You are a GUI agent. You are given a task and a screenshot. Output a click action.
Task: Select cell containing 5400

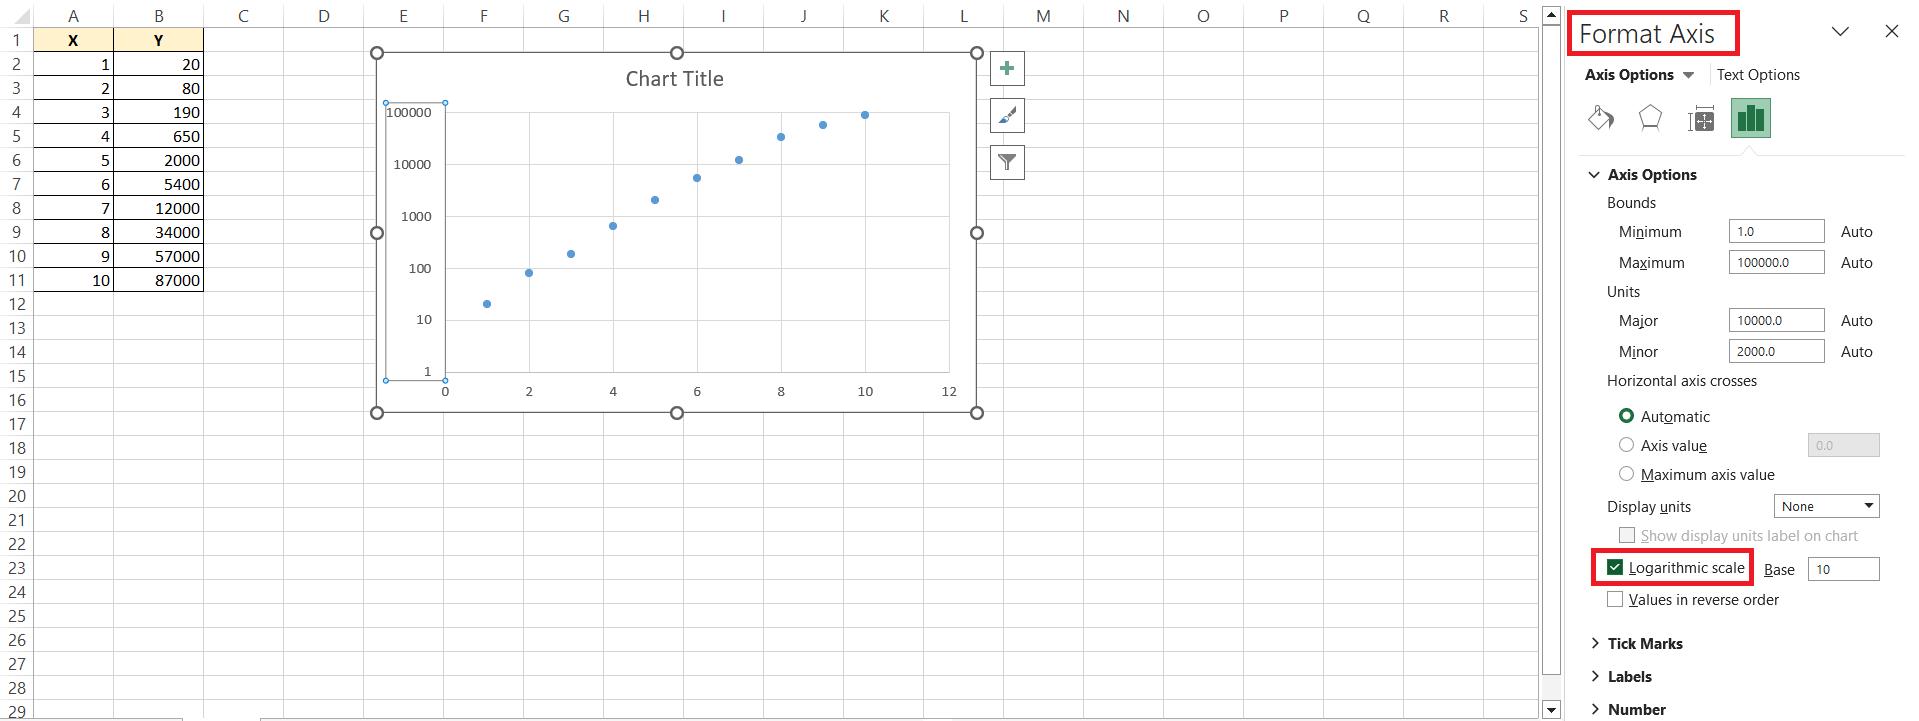coord(158,184)
